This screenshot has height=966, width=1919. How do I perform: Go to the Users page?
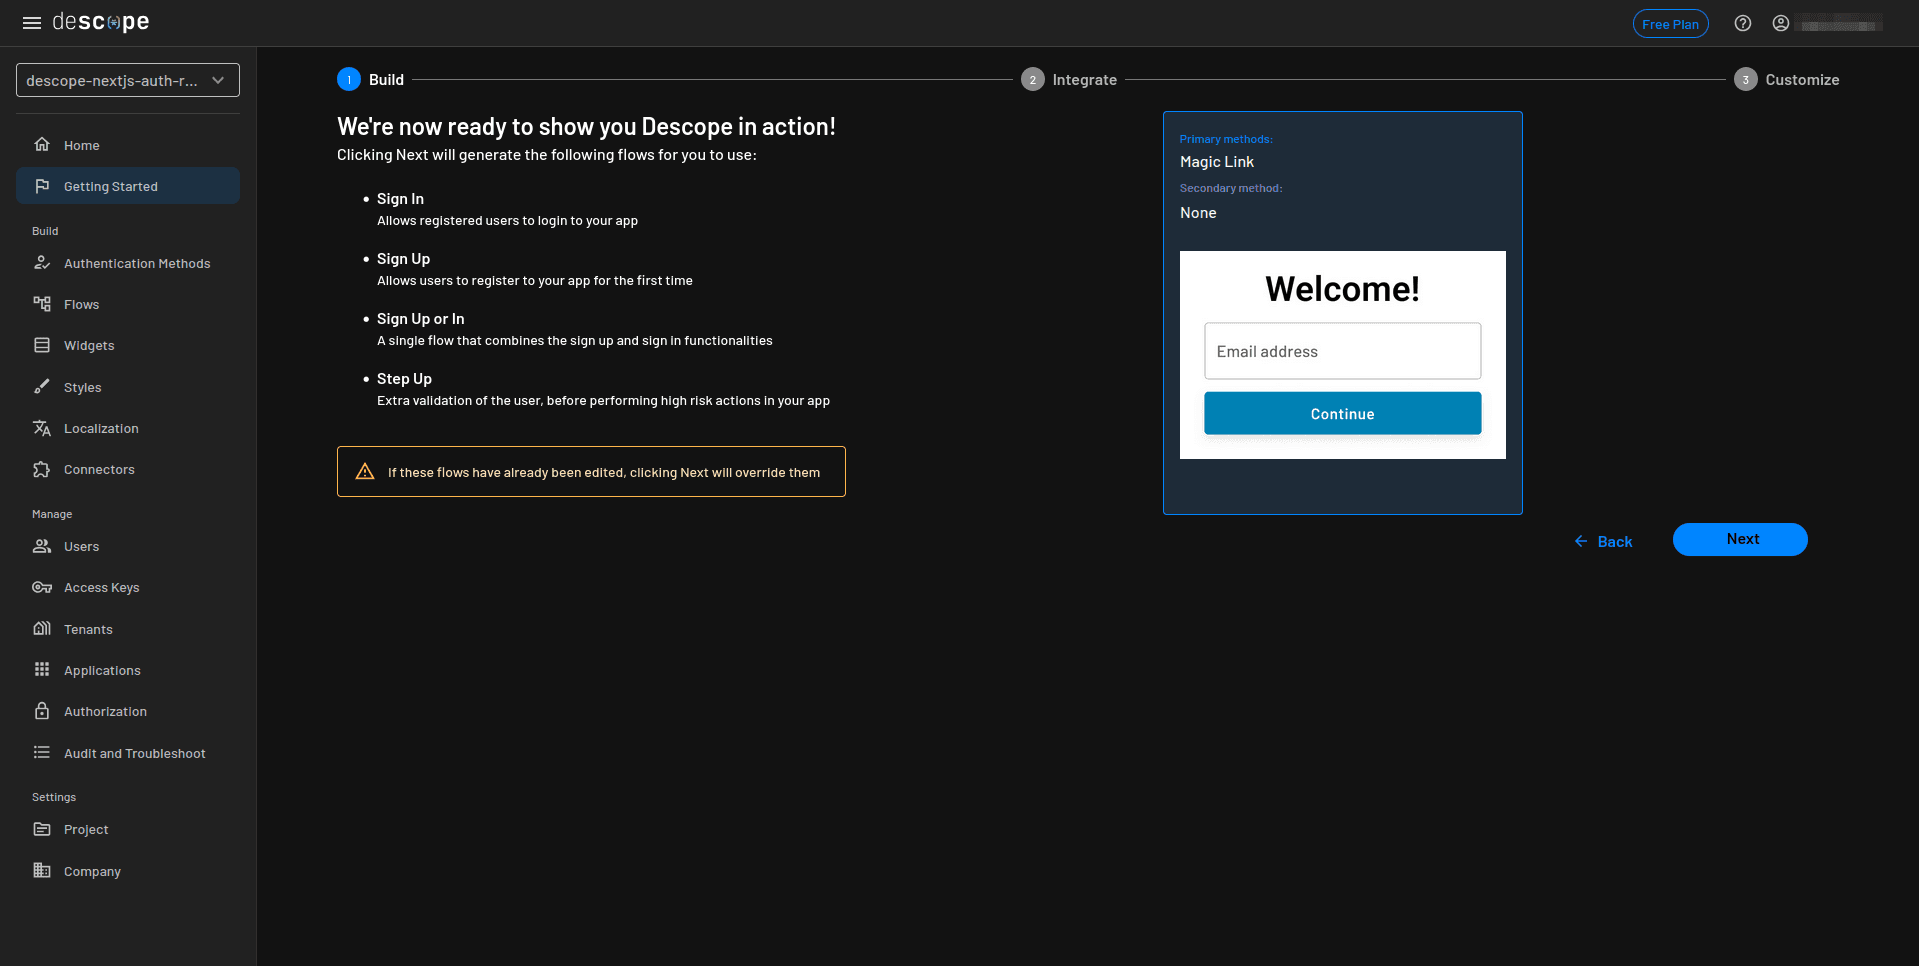pyautogui.click(x=81, y=547)
